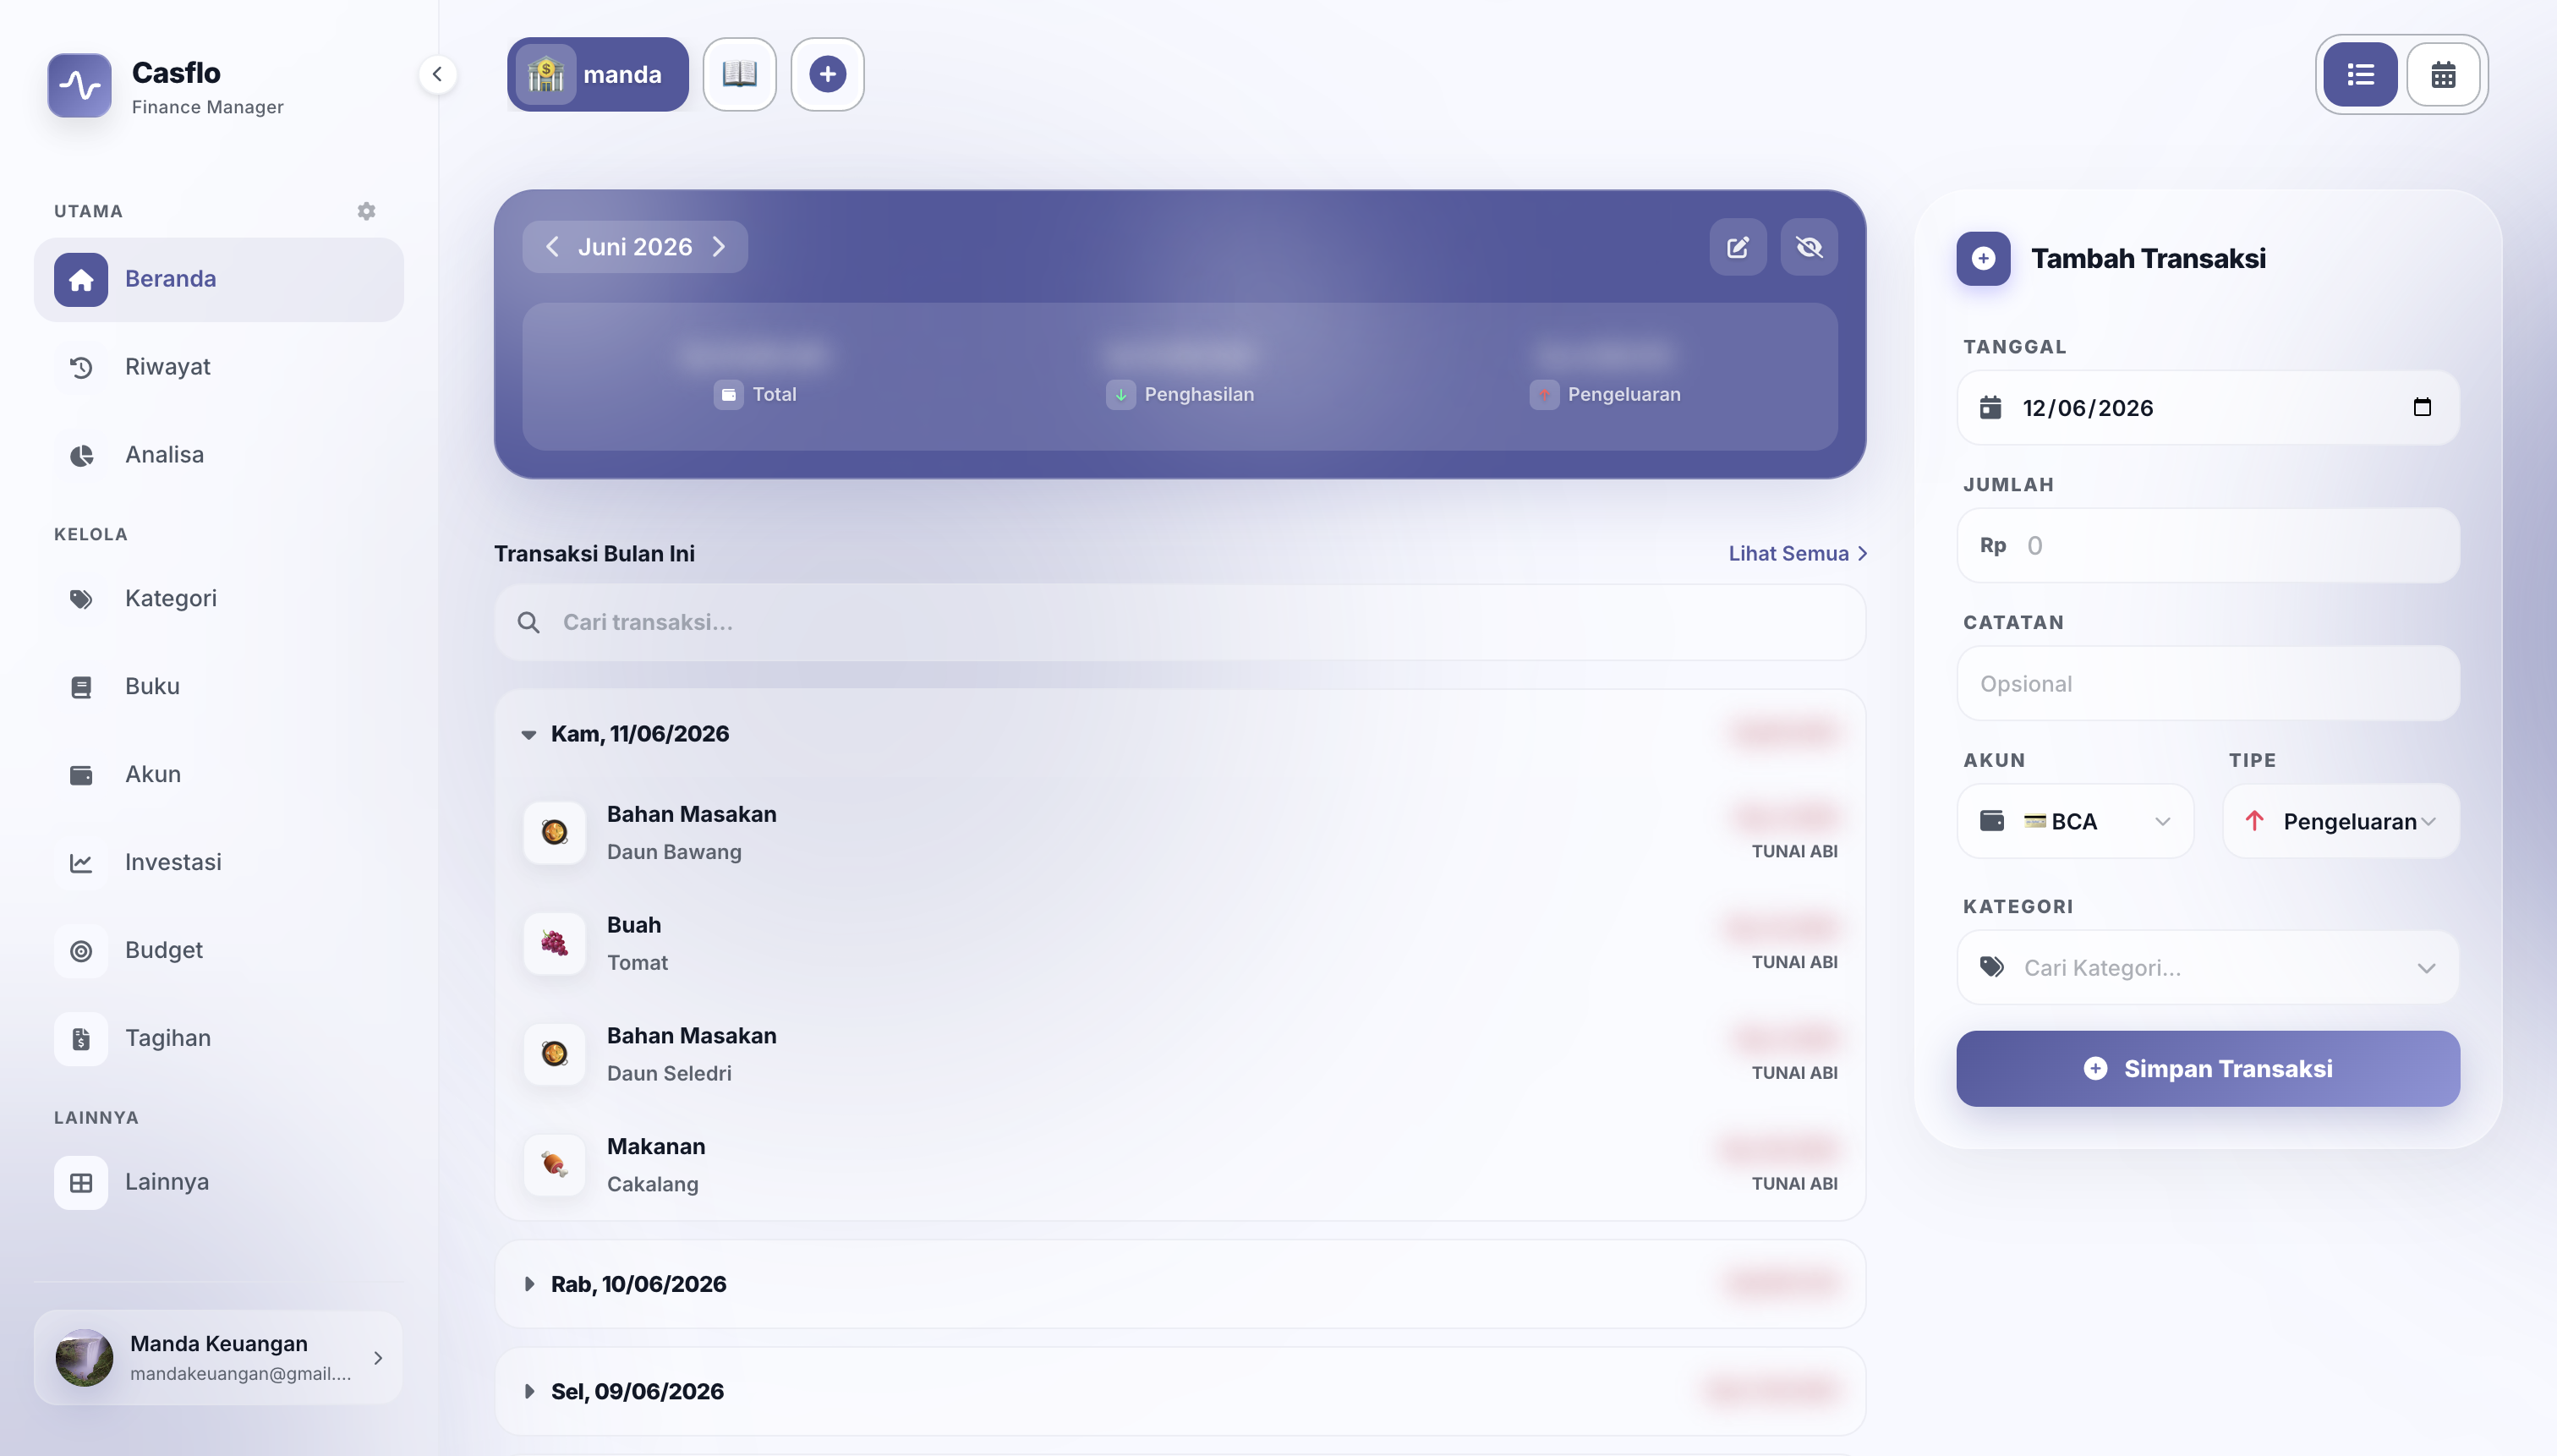Screen dimensions: 2557x1456
Task: Click the plus button beside the book icon
Action: pos(827,74)
